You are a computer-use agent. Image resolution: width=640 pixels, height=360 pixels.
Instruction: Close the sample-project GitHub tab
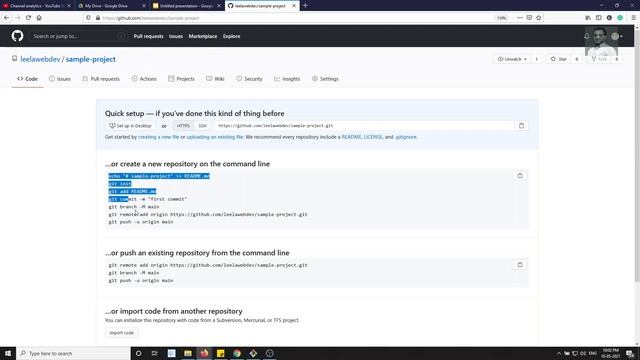[x=293, y=6]
